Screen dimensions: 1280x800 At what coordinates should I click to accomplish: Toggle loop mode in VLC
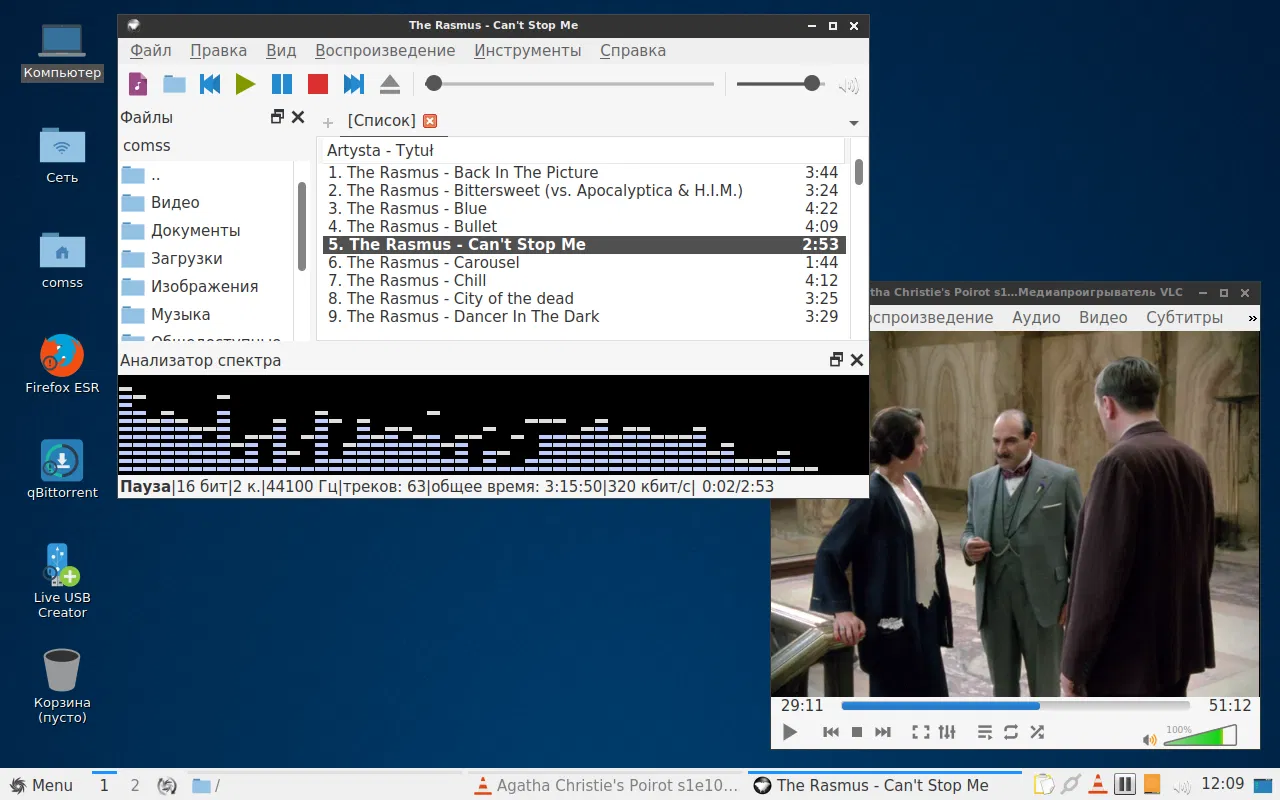click(x=1011, y=732)
